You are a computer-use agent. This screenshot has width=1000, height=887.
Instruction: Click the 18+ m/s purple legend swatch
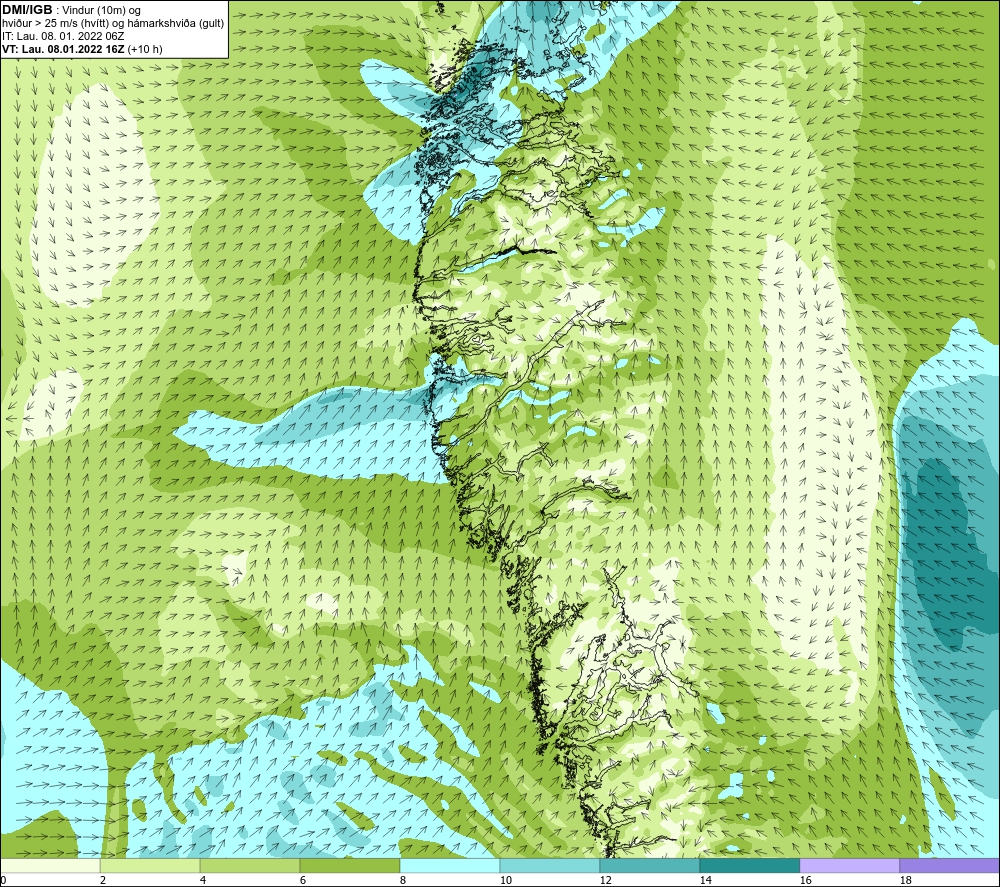click(950, 866)
